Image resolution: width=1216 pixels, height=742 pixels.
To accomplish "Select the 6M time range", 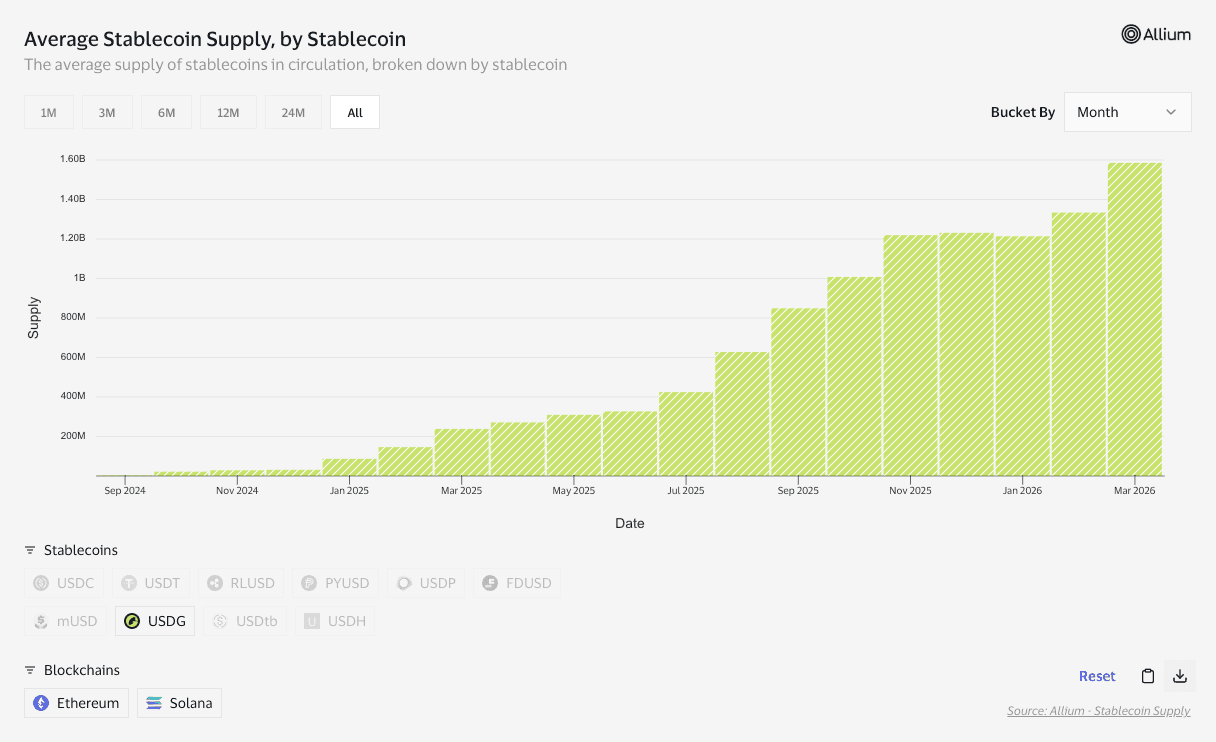I will coord(166,113).
